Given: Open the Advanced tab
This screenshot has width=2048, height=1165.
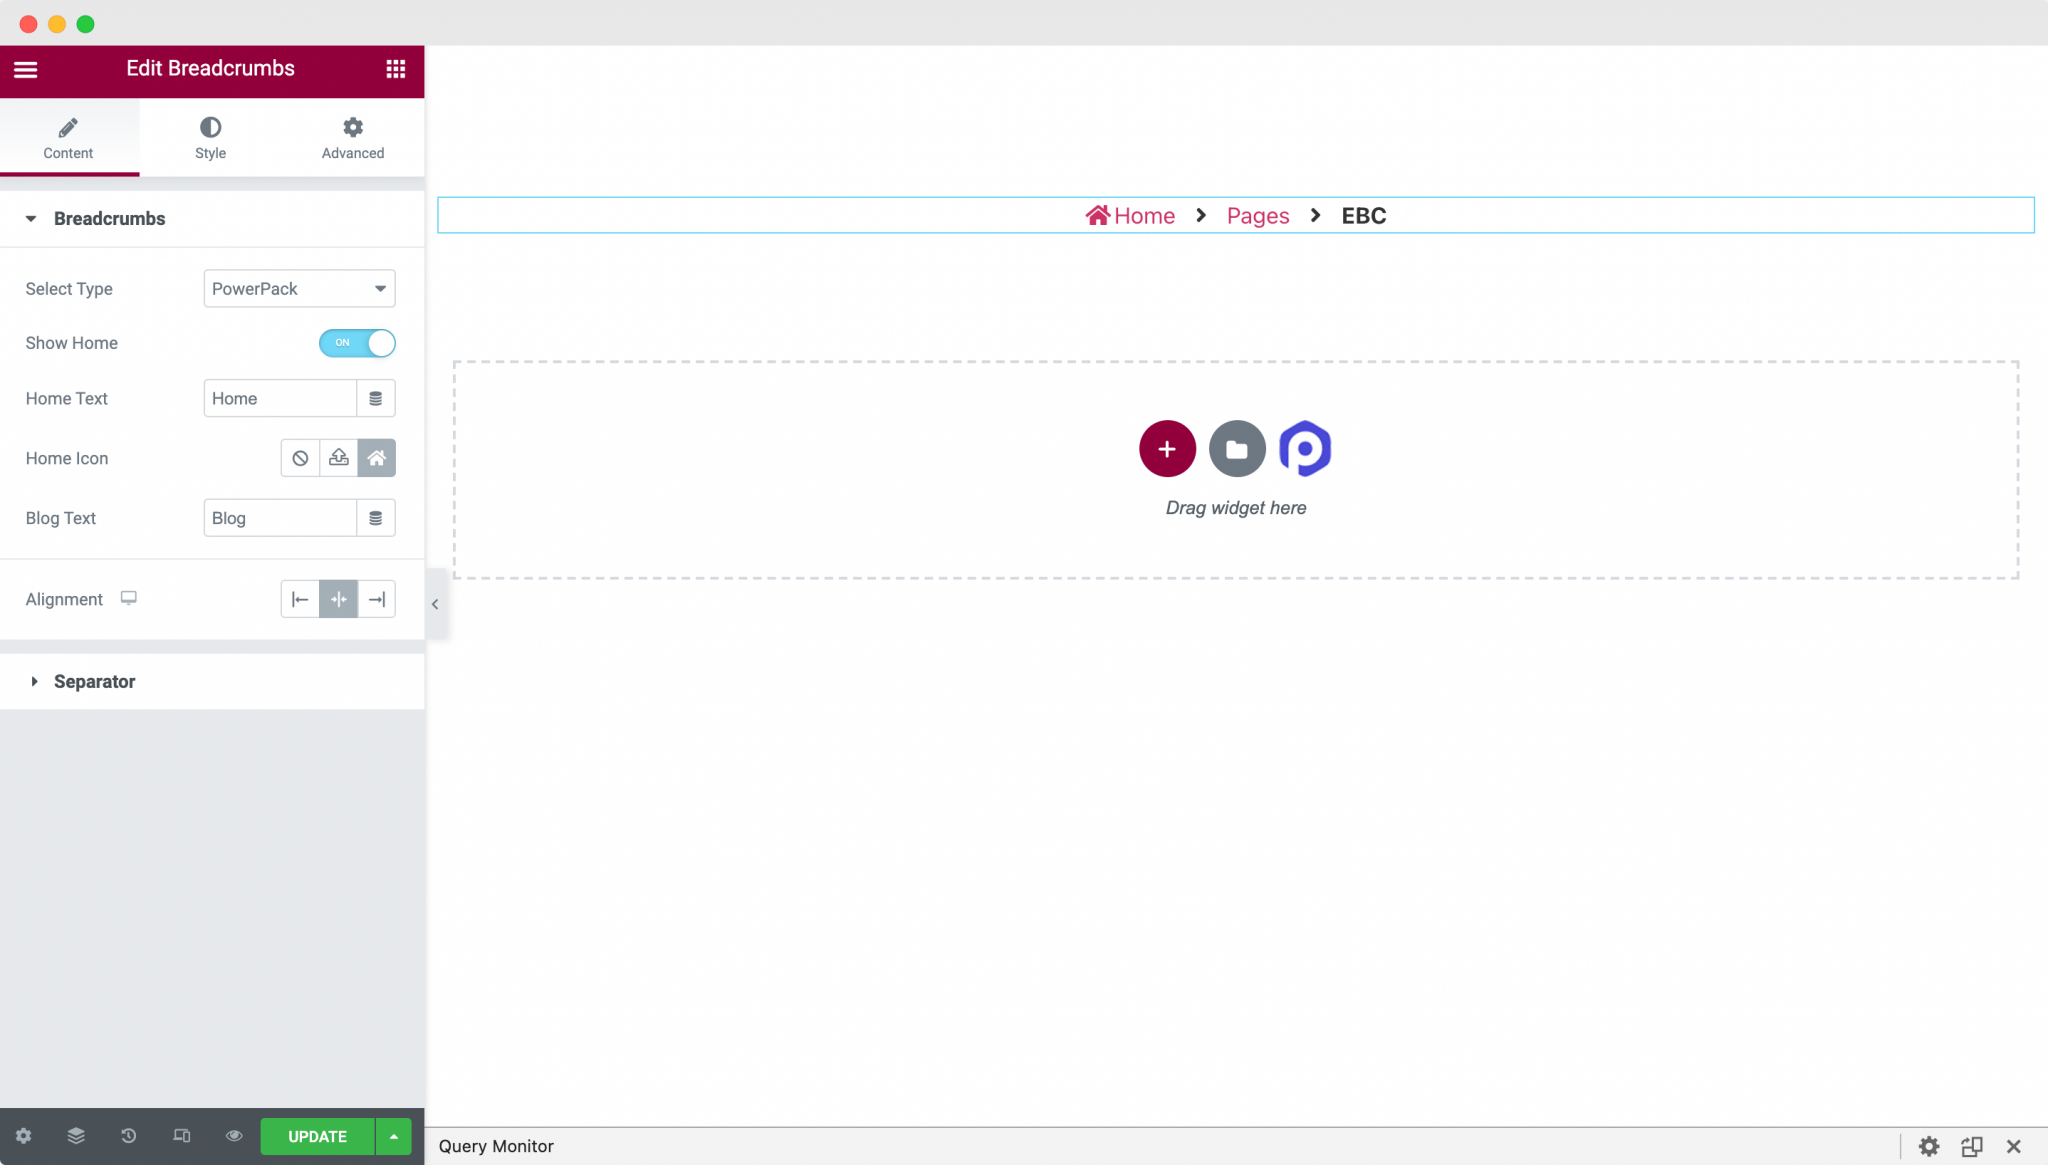Looking at the screenshot, I should pos(352,137).
